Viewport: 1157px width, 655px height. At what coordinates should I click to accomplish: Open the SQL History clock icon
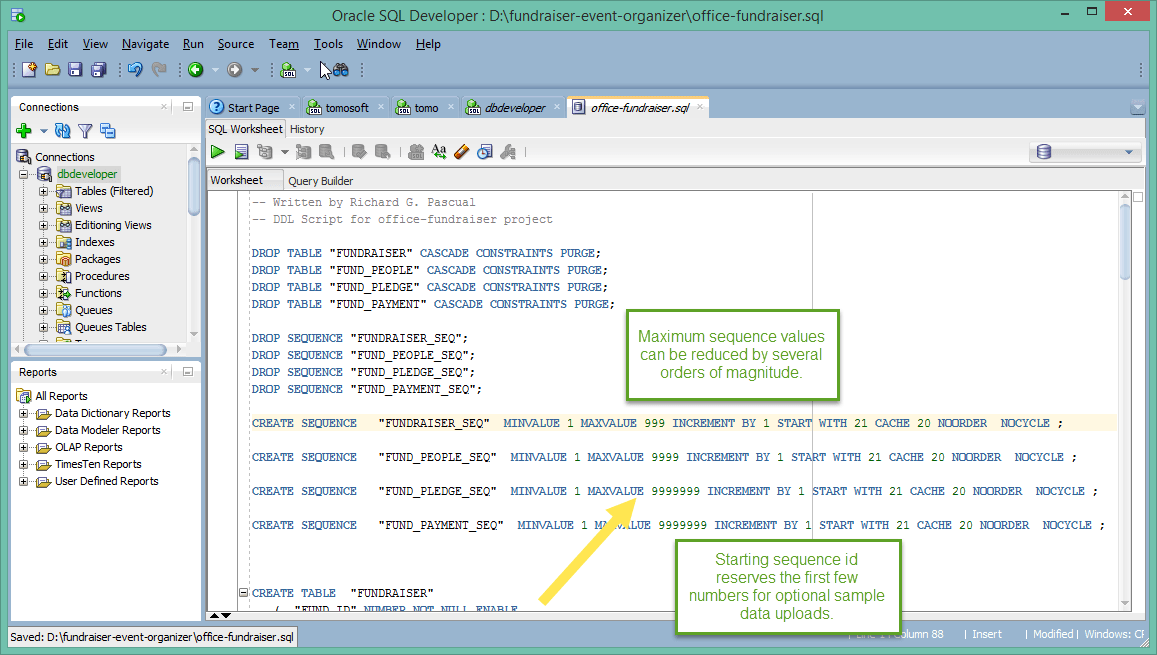pos(485,152)
